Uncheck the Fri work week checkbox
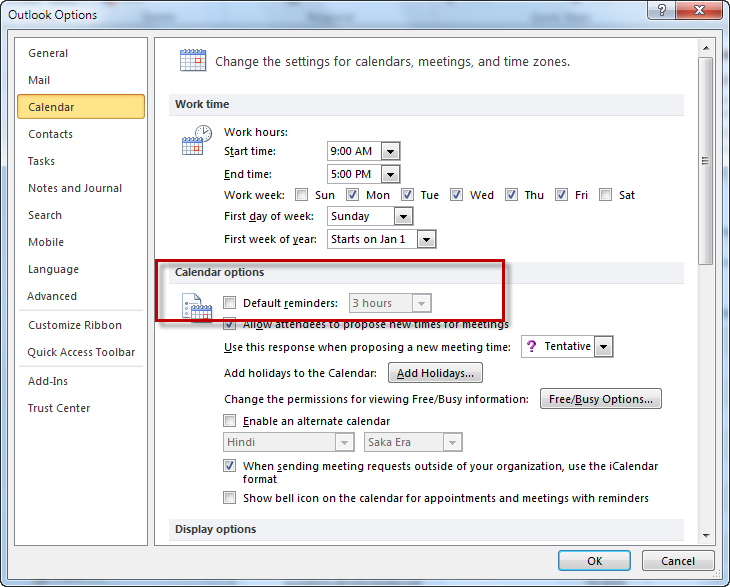Screen dimensions: 730x587 tap(561, 195)
